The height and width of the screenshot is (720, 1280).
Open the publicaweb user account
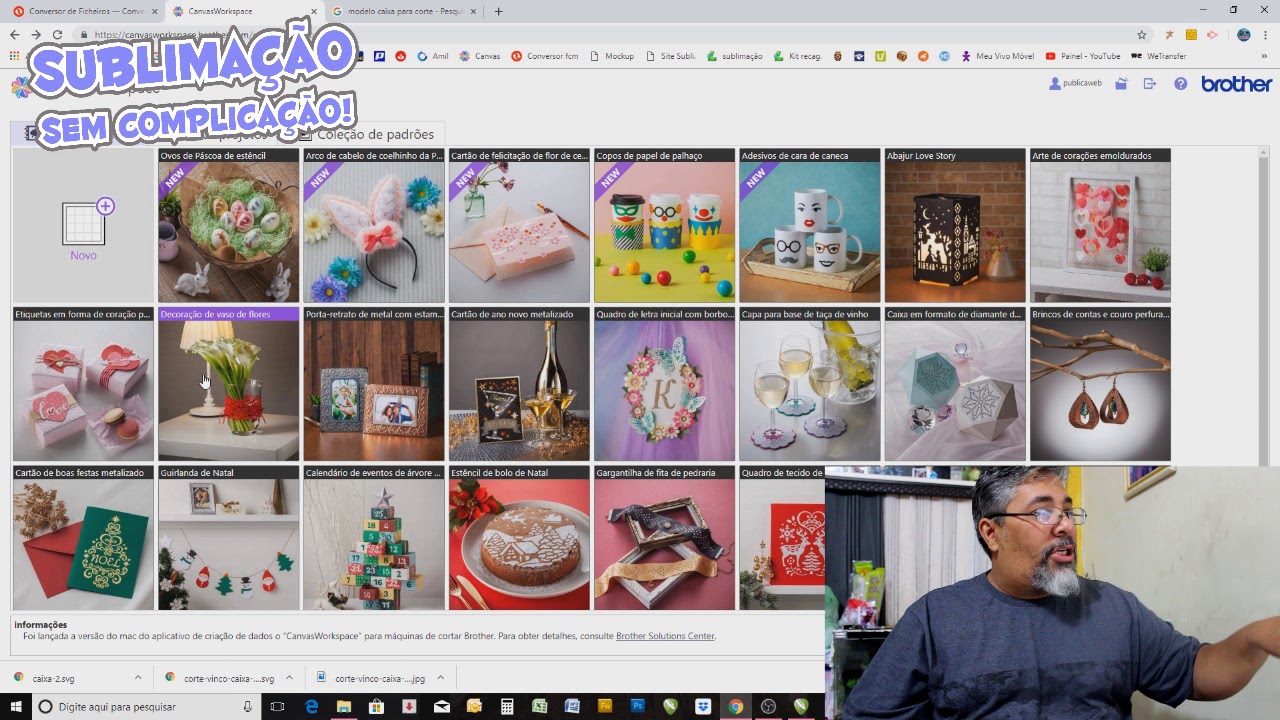click(x=1075, y=84)
